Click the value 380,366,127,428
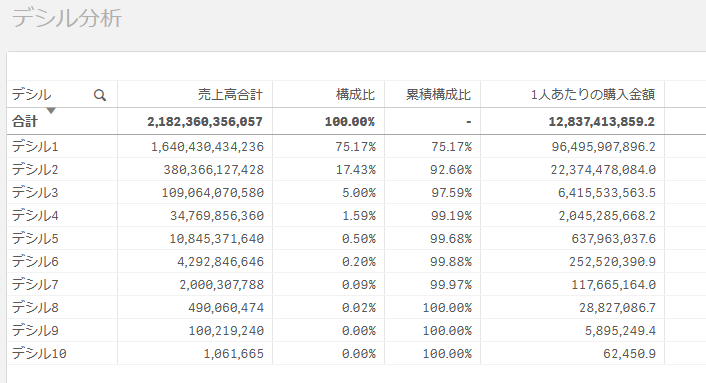Viewport: 706px width, 383px height. pyautogui.click(x=213, y=170)
